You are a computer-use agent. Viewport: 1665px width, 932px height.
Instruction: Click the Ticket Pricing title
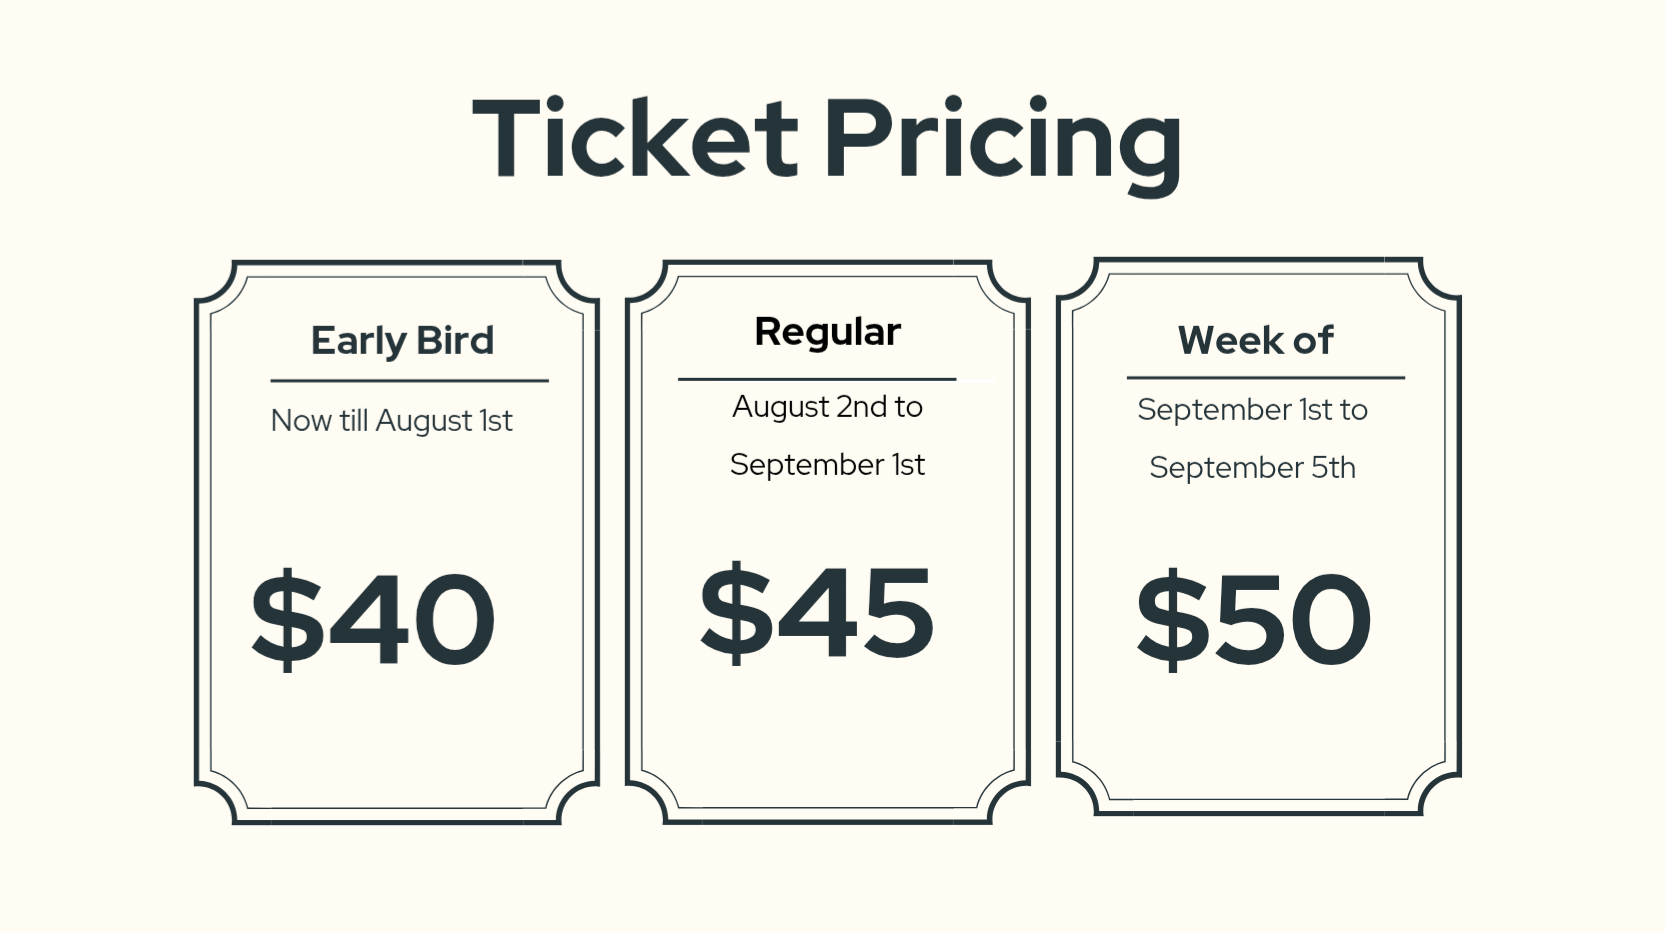pos(827,140)
